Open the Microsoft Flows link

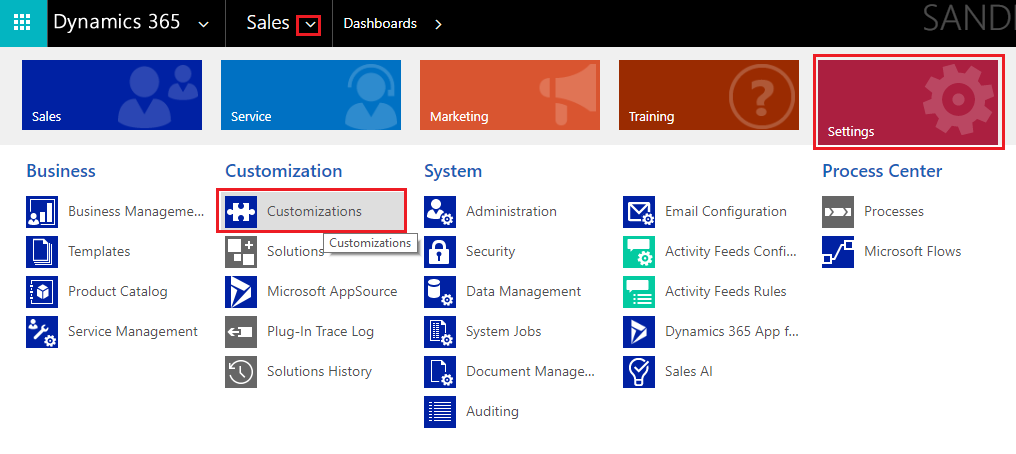(x=912, y=252)
